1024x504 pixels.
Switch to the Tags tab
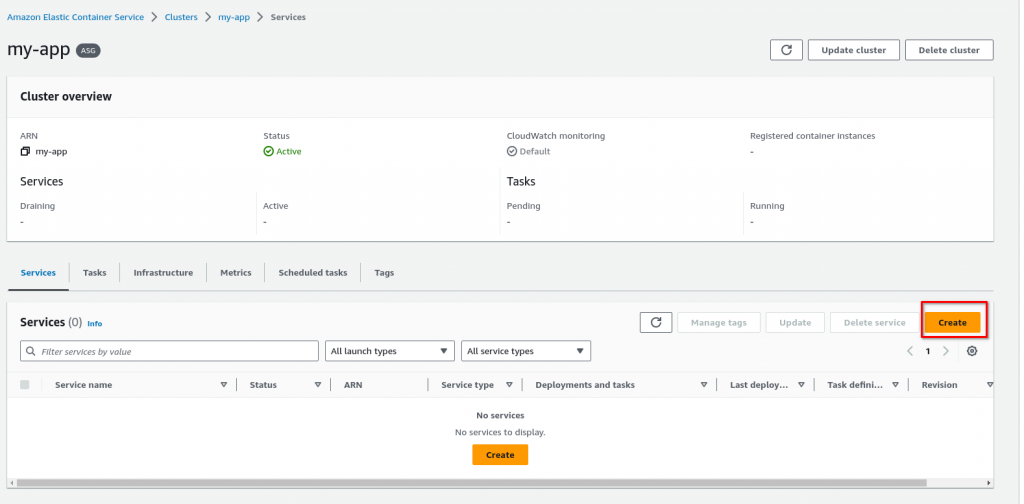coord(384,273)
